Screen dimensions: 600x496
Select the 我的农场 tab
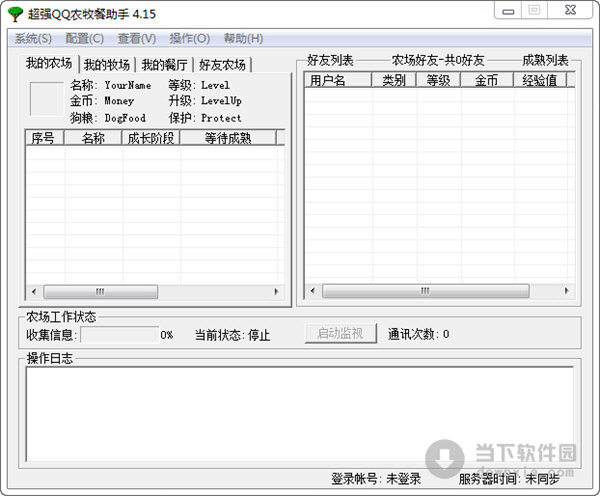tap(49, 64)
